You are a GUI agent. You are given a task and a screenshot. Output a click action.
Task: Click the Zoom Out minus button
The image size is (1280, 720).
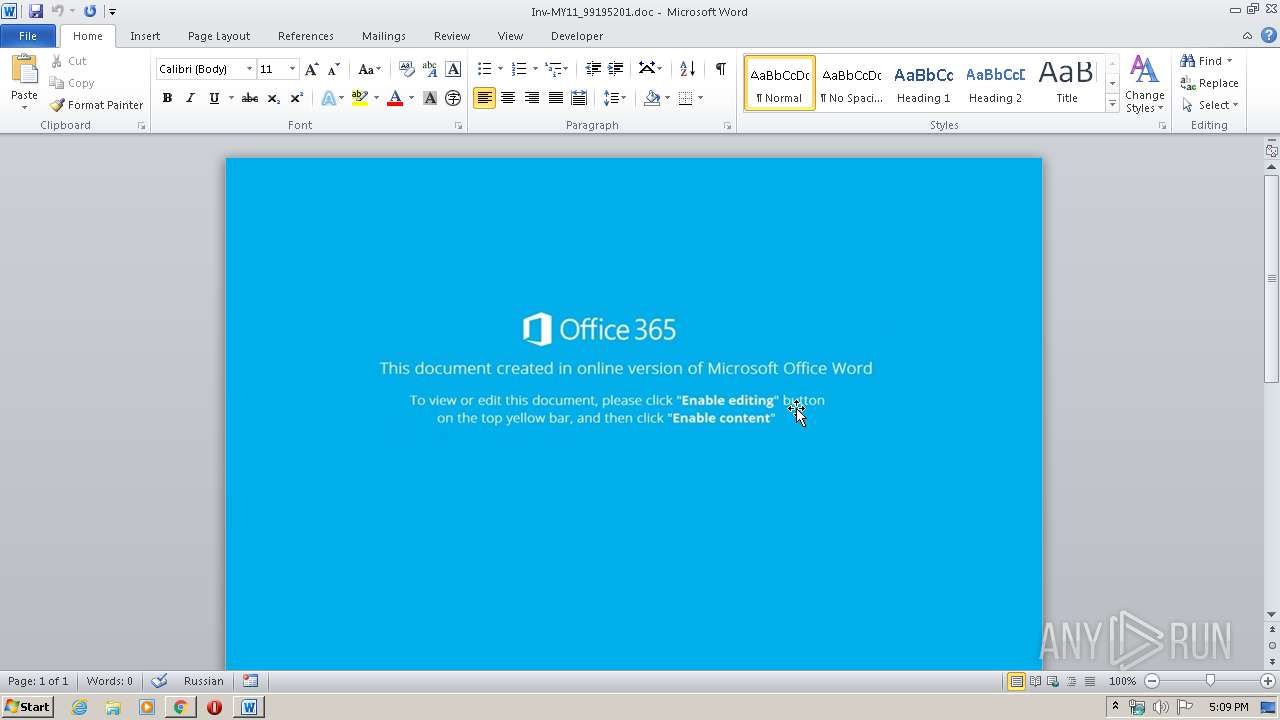click(1152, 681)
